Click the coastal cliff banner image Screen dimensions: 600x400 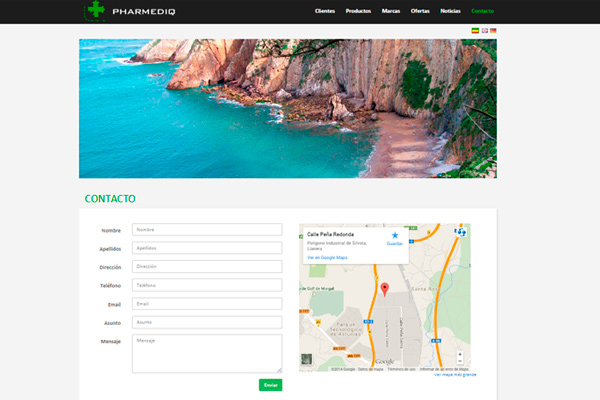(288, 108)
